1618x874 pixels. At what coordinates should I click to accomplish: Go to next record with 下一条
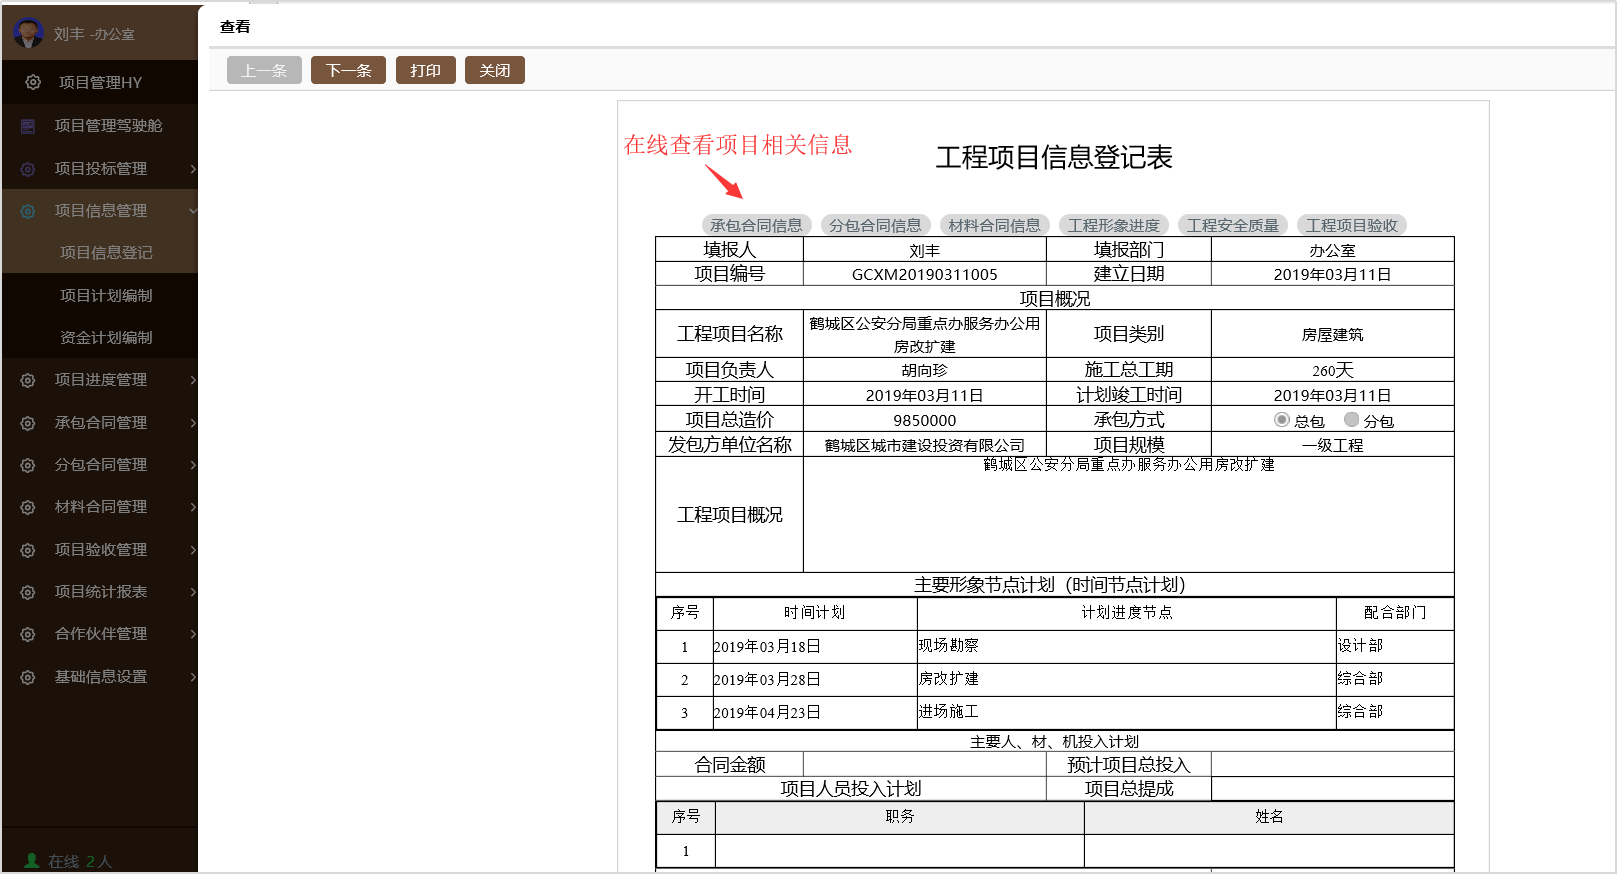point(348,71)
